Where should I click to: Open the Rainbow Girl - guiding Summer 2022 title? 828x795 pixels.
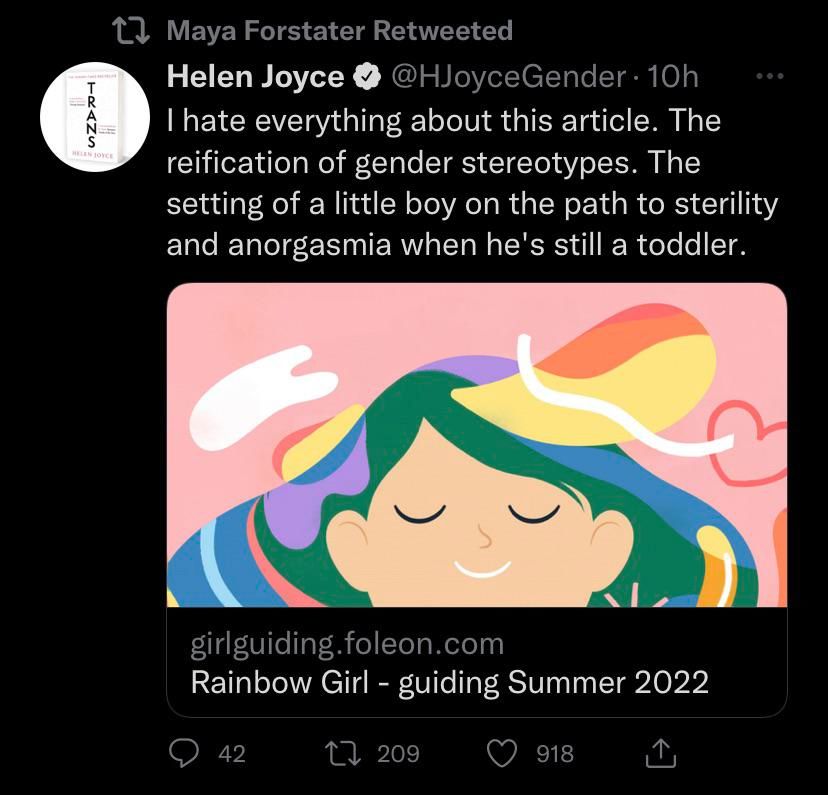449,682
